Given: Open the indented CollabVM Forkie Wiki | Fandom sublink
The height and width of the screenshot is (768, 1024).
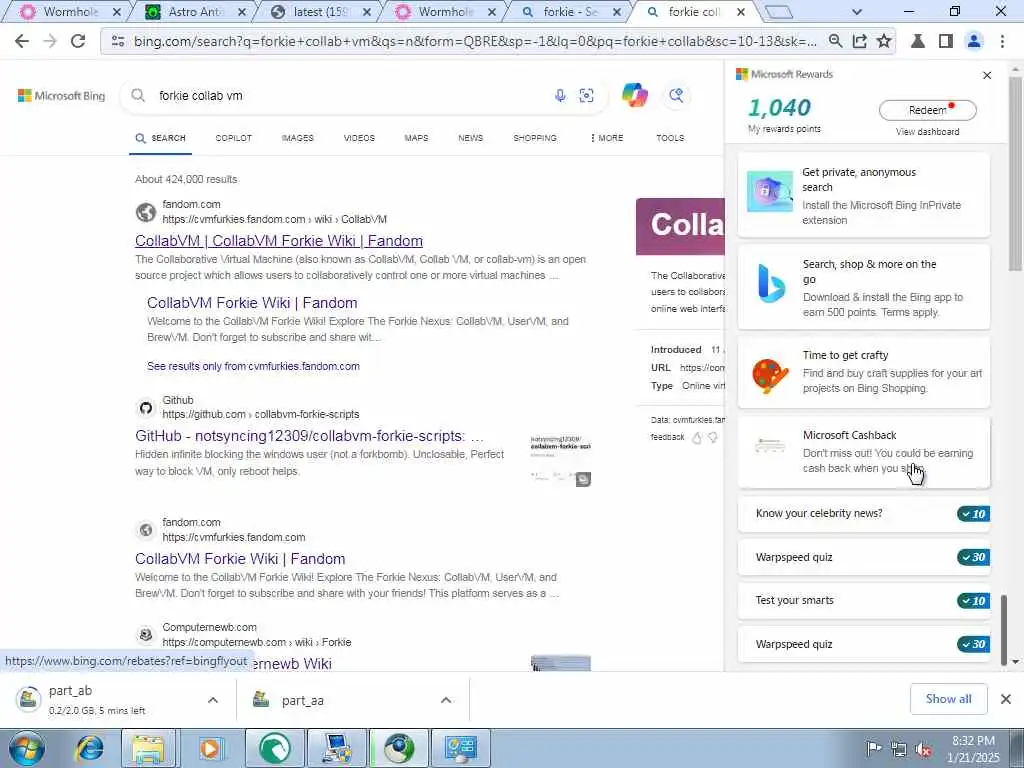Looking at the screenshot, I should (252, 303).
